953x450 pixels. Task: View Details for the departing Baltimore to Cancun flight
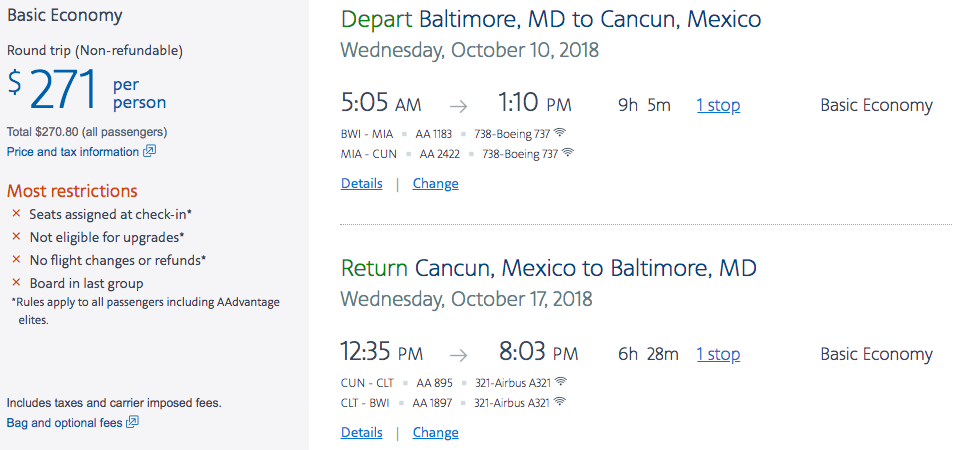click(x=361, y=183)
